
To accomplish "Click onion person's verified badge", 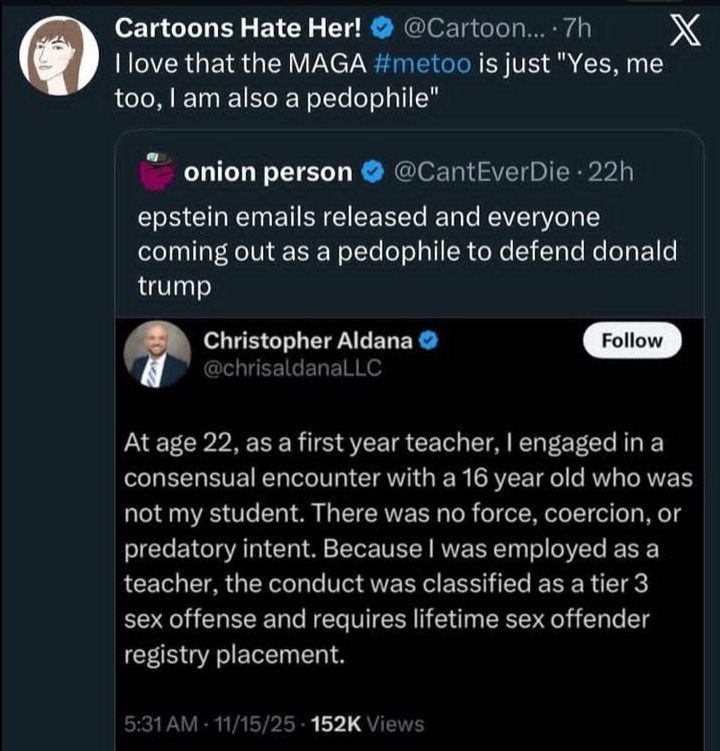I will click(370, 172).
